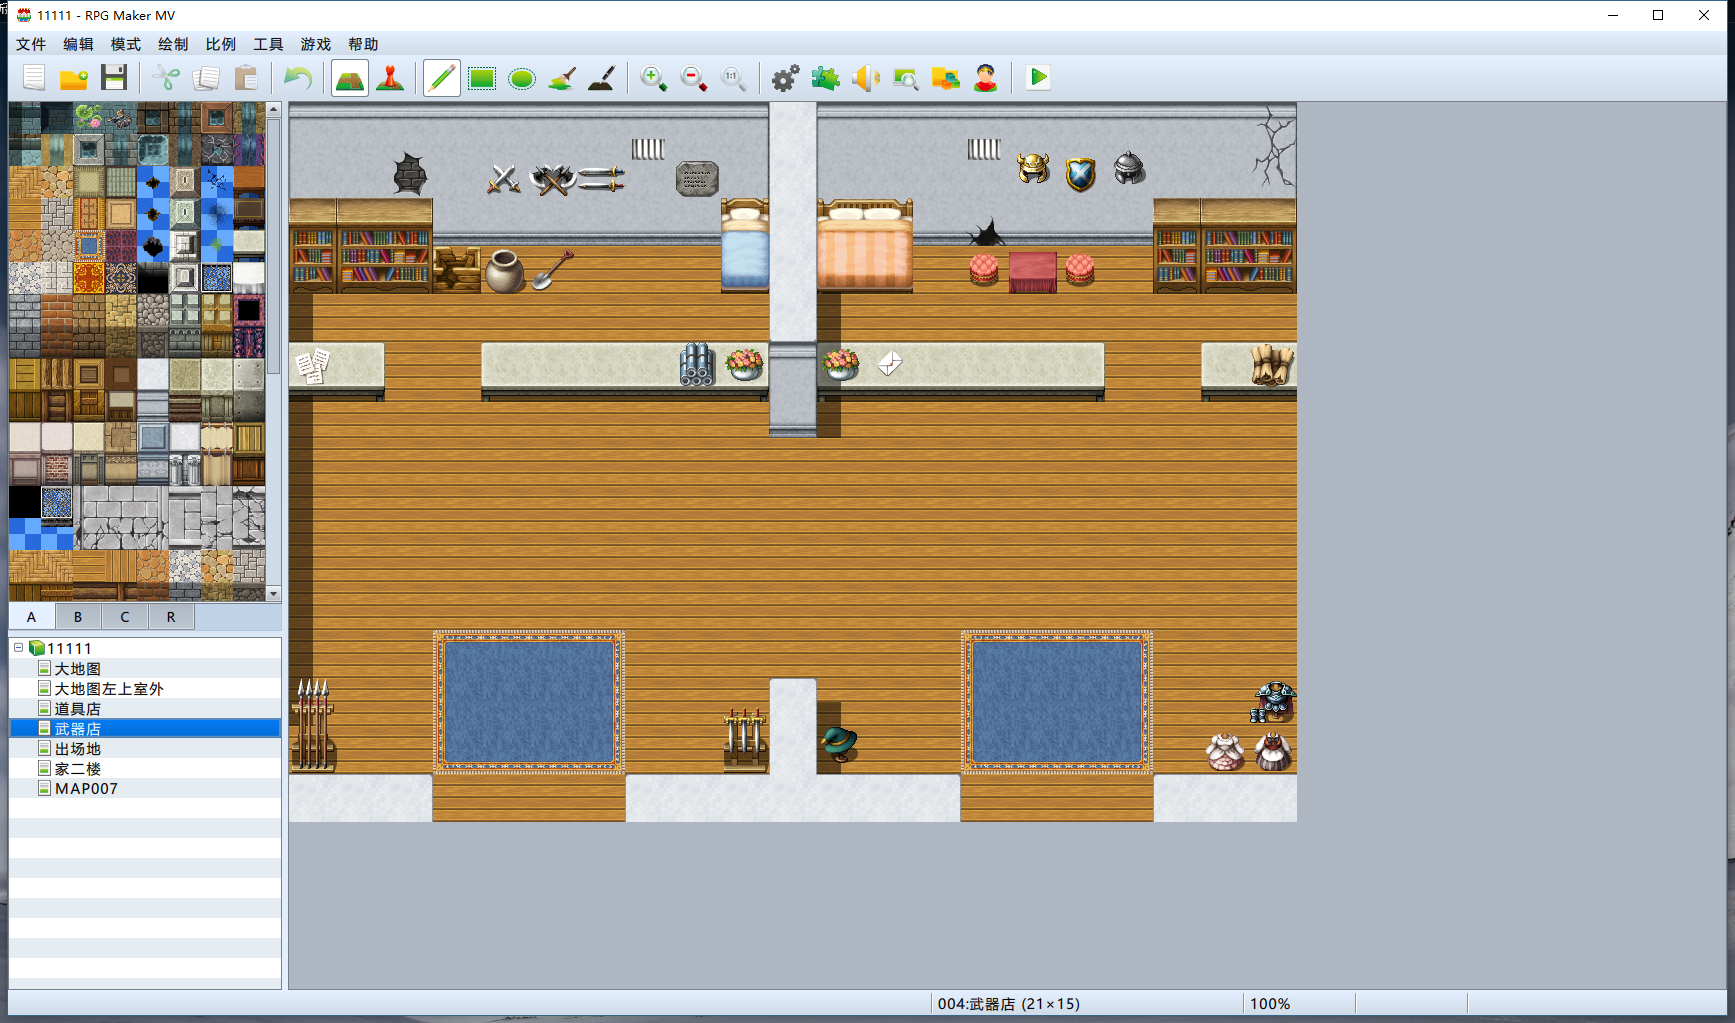Open a project with the folder icon
Viewport: 1735px width, 1023px height.
74,78
